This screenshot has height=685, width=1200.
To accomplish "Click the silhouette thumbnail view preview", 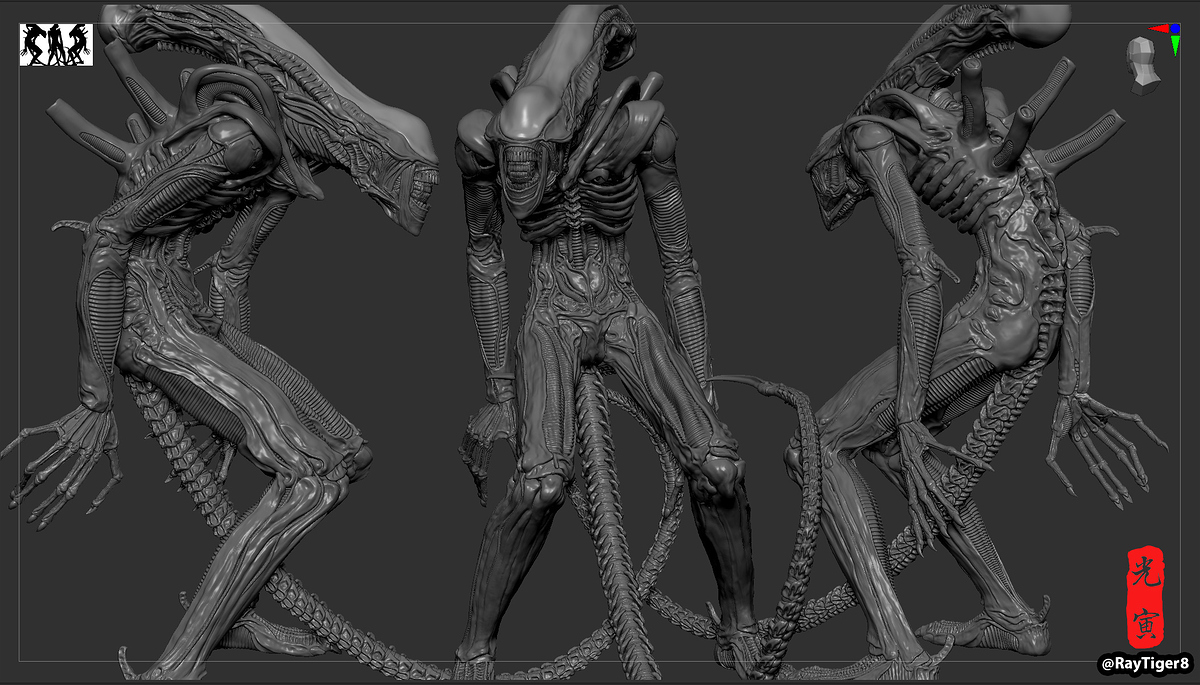I will (x=56, y=46).
